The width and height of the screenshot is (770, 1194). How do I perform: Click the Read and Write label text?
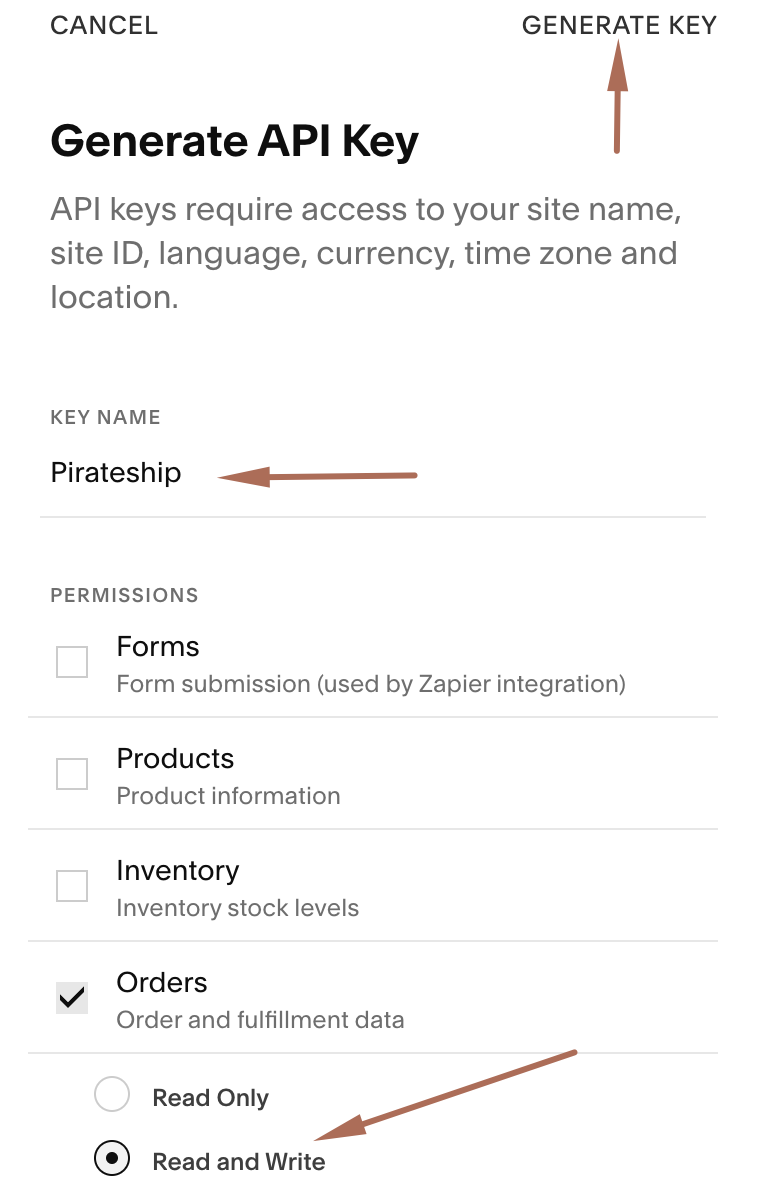pyautogui.click(x=238, y=1162)
